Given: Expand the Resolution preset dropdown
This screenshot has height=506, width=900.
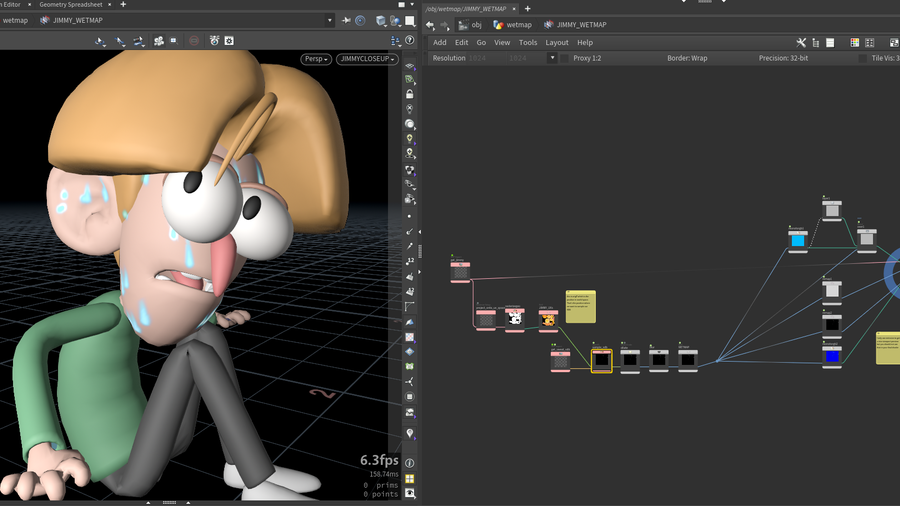Looking at the screenshot, I should tap(551, 58).
